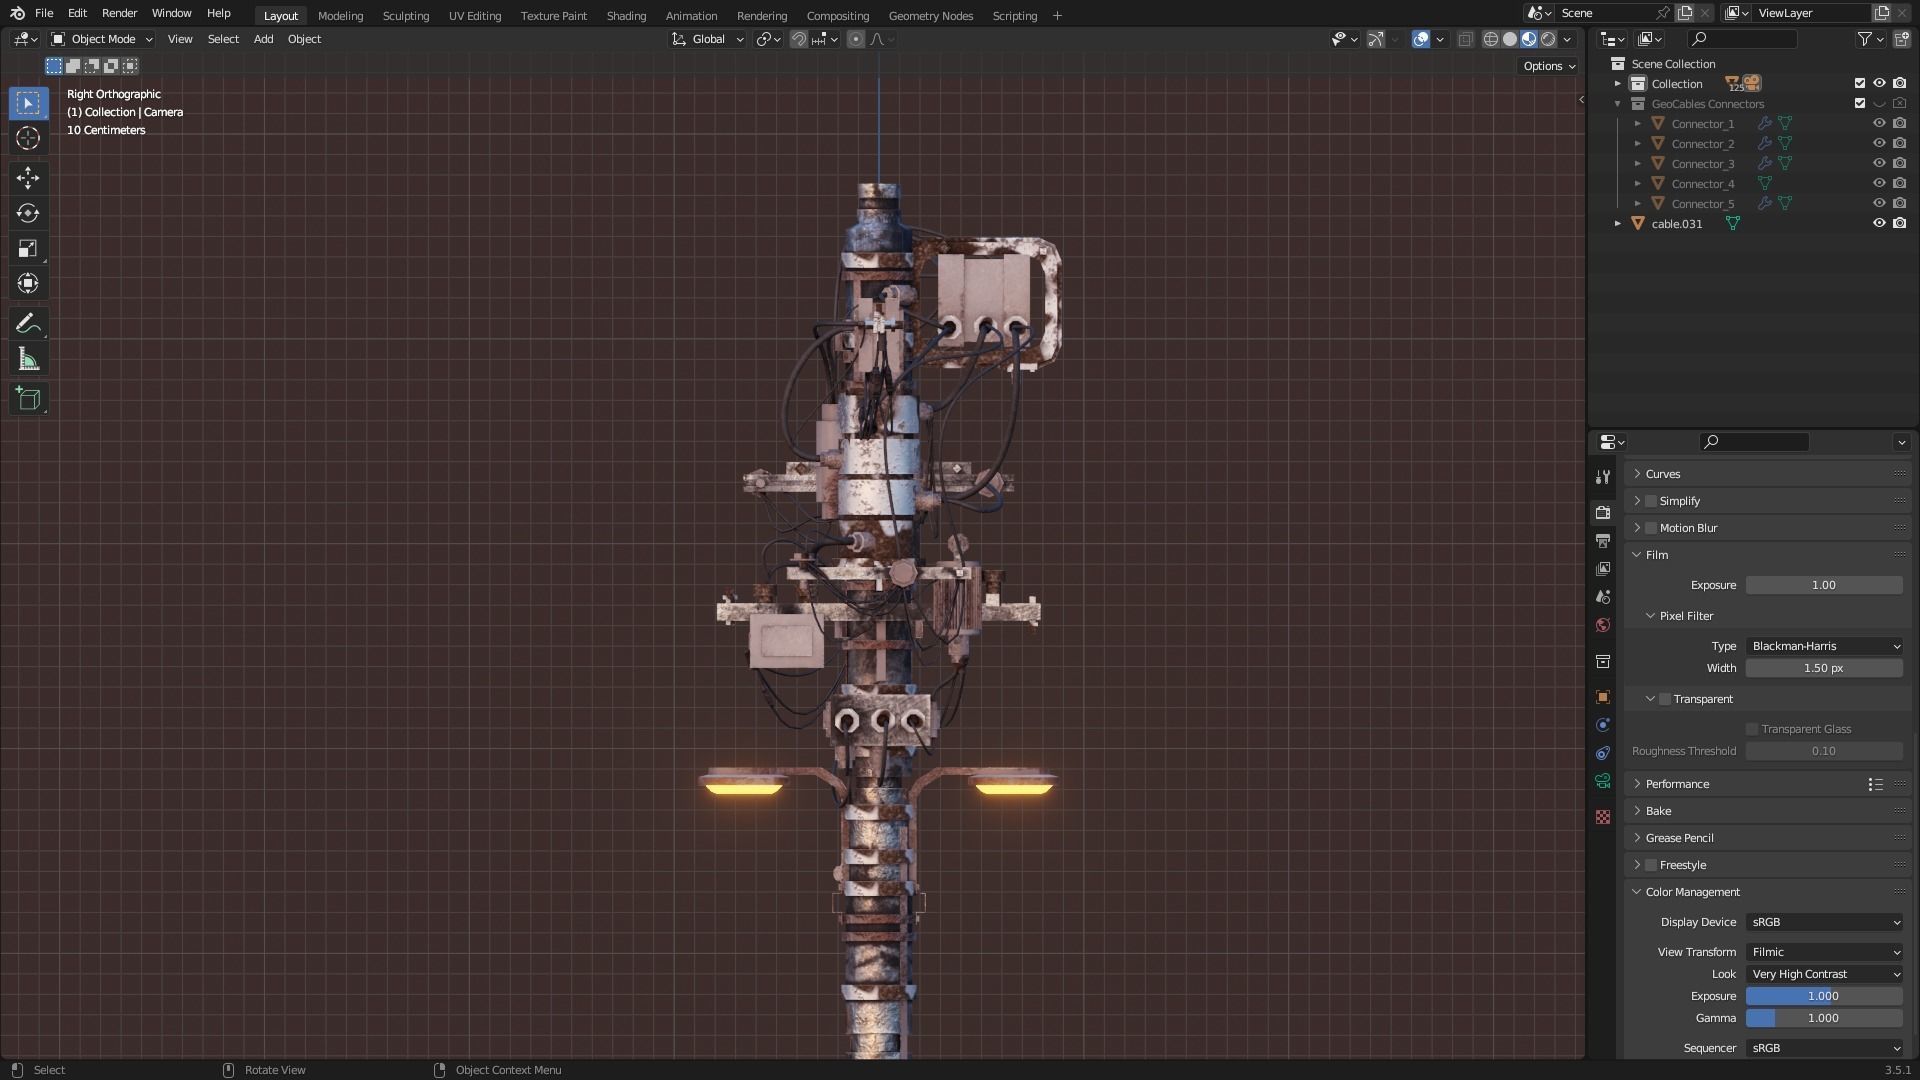Hide Connector_3 with its eye icon
Image resolution: width=1920 pixels, height=1080 pixels.
[x=1879, y=163]
